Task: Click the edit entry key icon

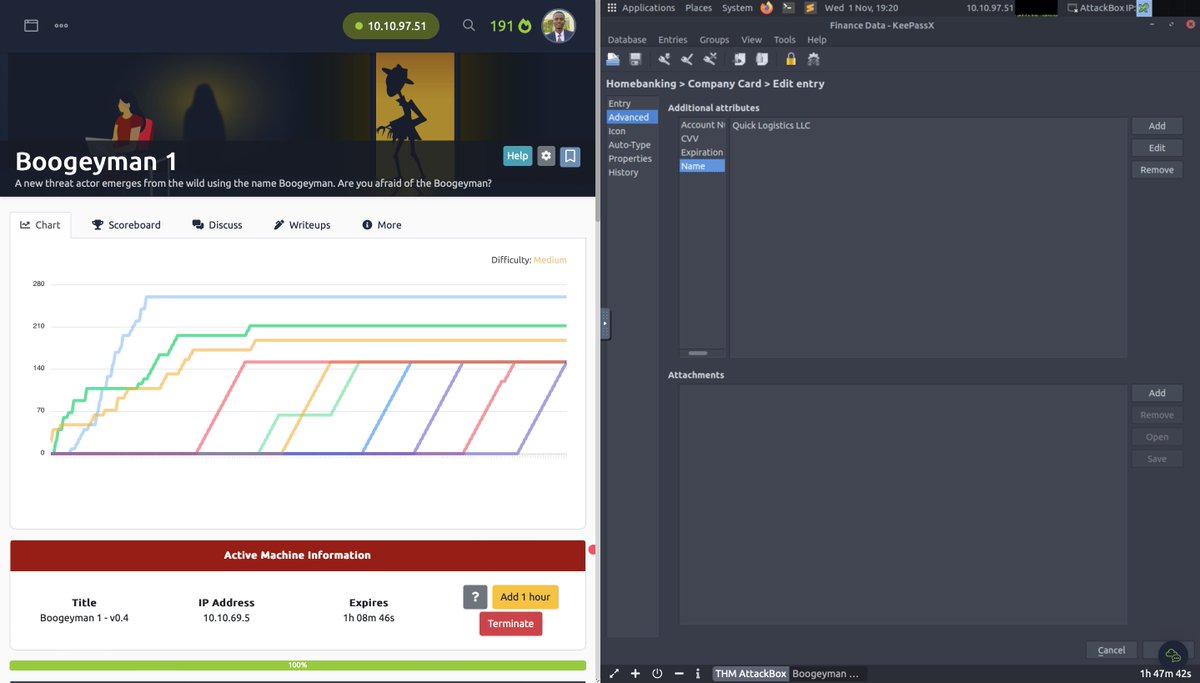Action: click(686, 59)
